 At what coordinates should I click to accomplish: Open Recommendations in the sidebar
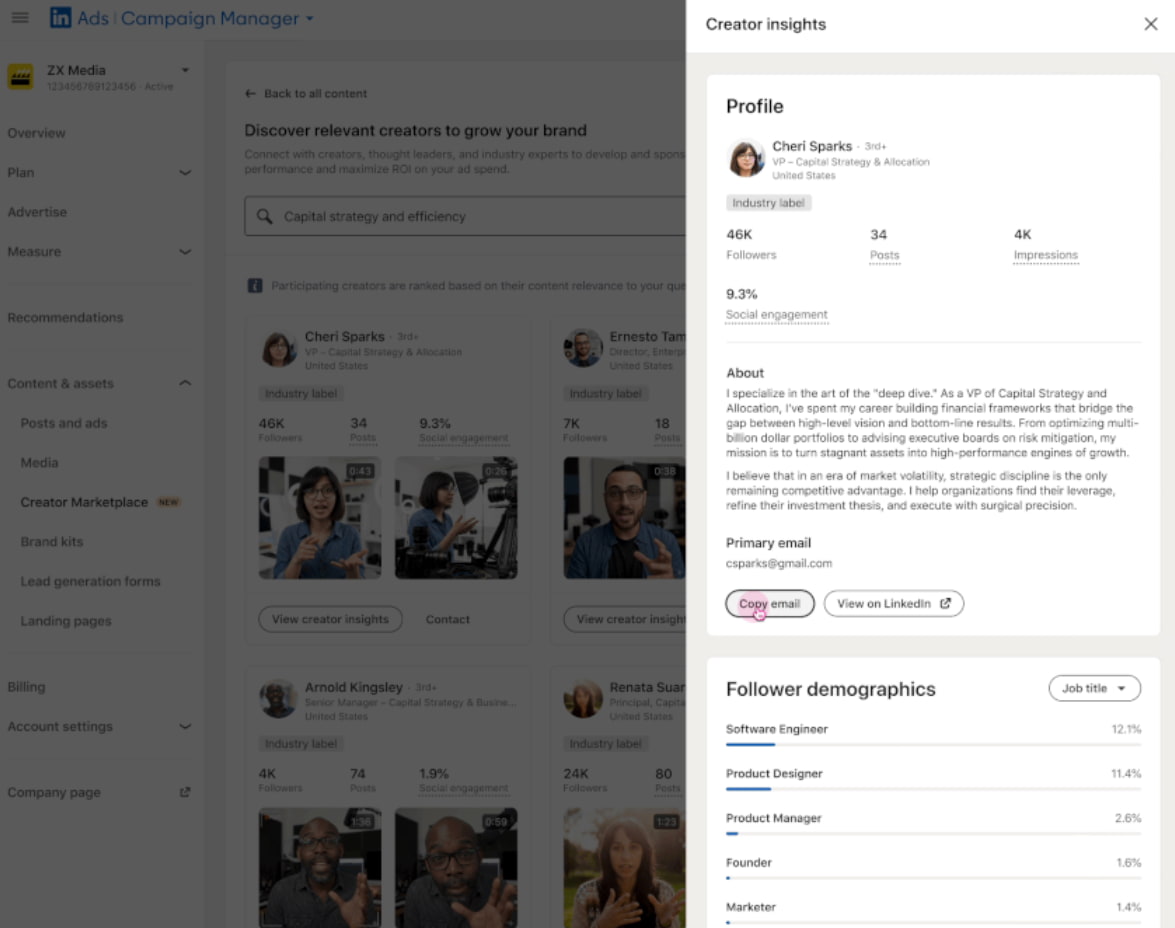tap(65, 318)
